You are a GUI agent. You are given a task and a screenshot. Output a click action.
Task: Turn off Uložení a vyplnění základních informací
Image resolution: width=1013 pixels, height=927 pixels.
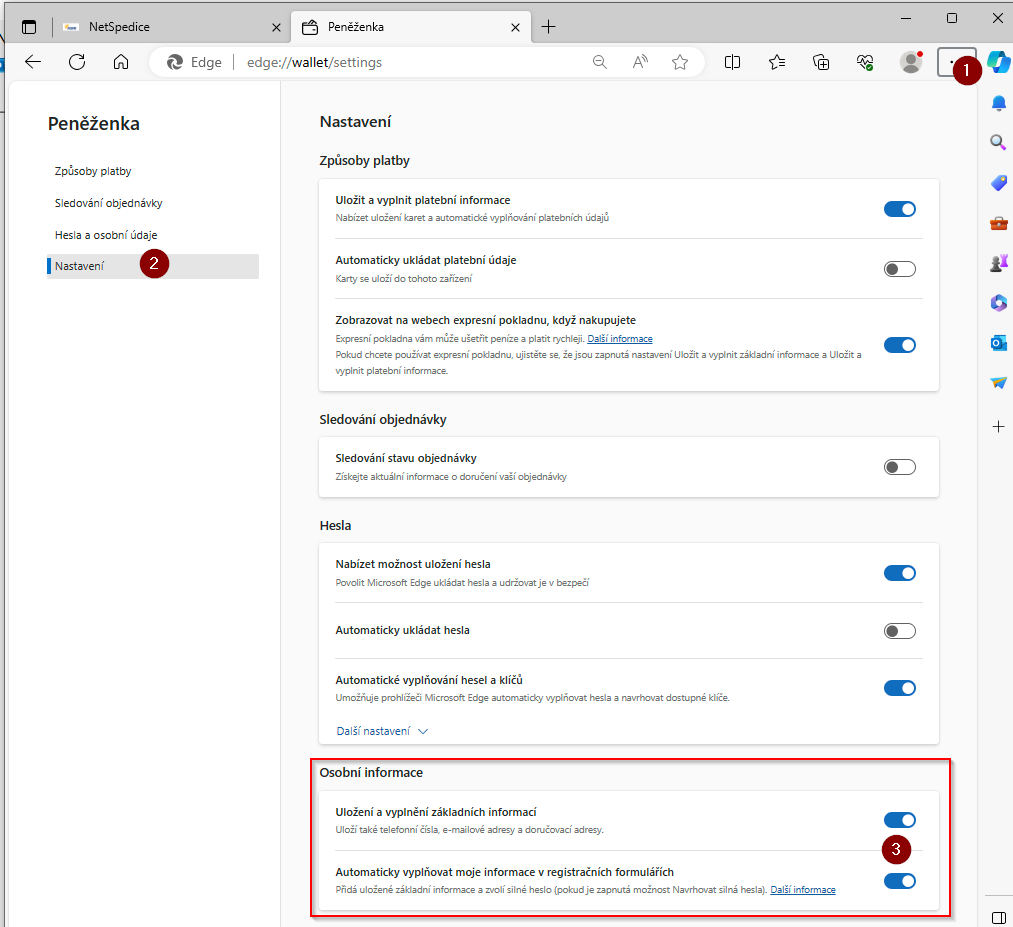(899, 820)
